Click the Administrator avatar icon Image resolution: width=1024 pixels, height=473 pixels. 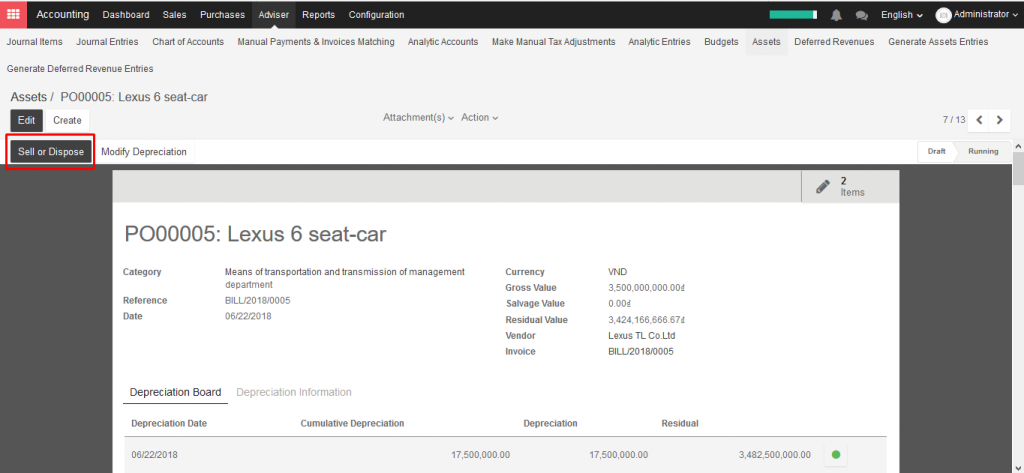(943, 15)
